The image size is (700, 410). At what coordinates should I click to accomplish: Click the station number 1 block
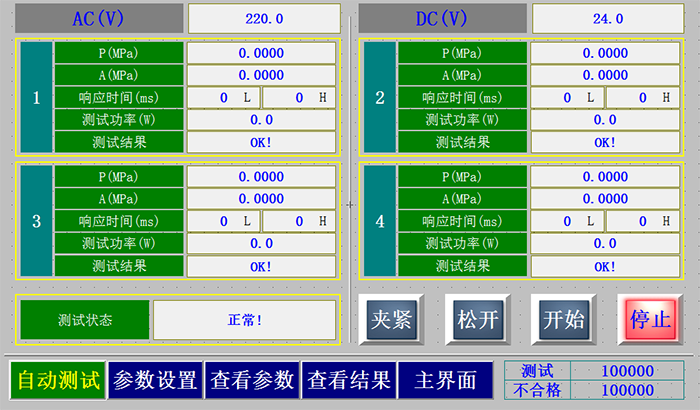(x=36, y=97)
